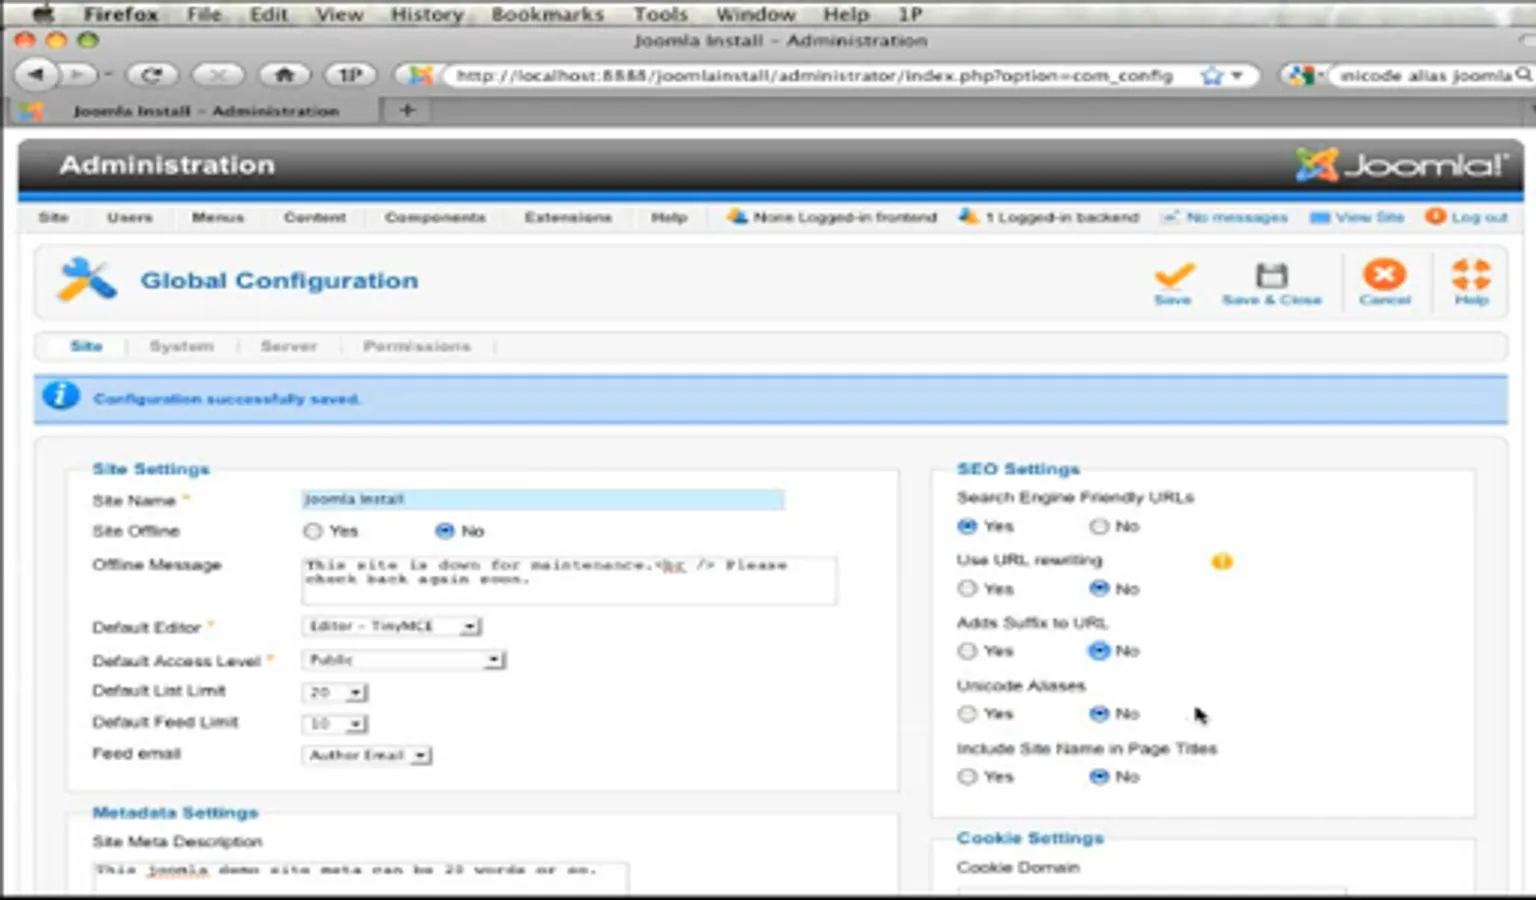Click the search magnifier in search box
This screenshot has height=900, width=1536.
pyautogui.click(x=1523, y=75)
